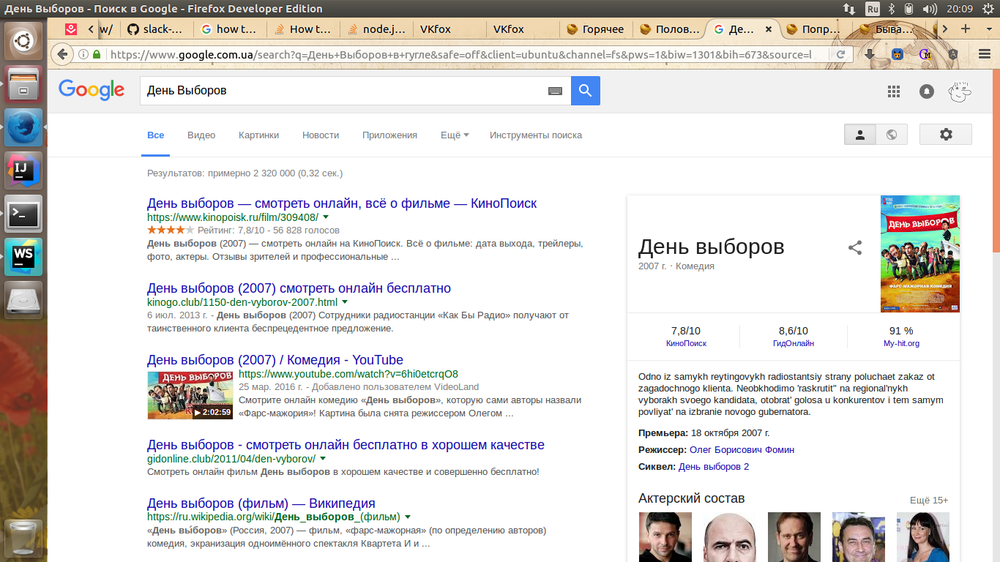Open the Олег Борисович Фомин director link

pyautogui.click(x=742, y=450)
